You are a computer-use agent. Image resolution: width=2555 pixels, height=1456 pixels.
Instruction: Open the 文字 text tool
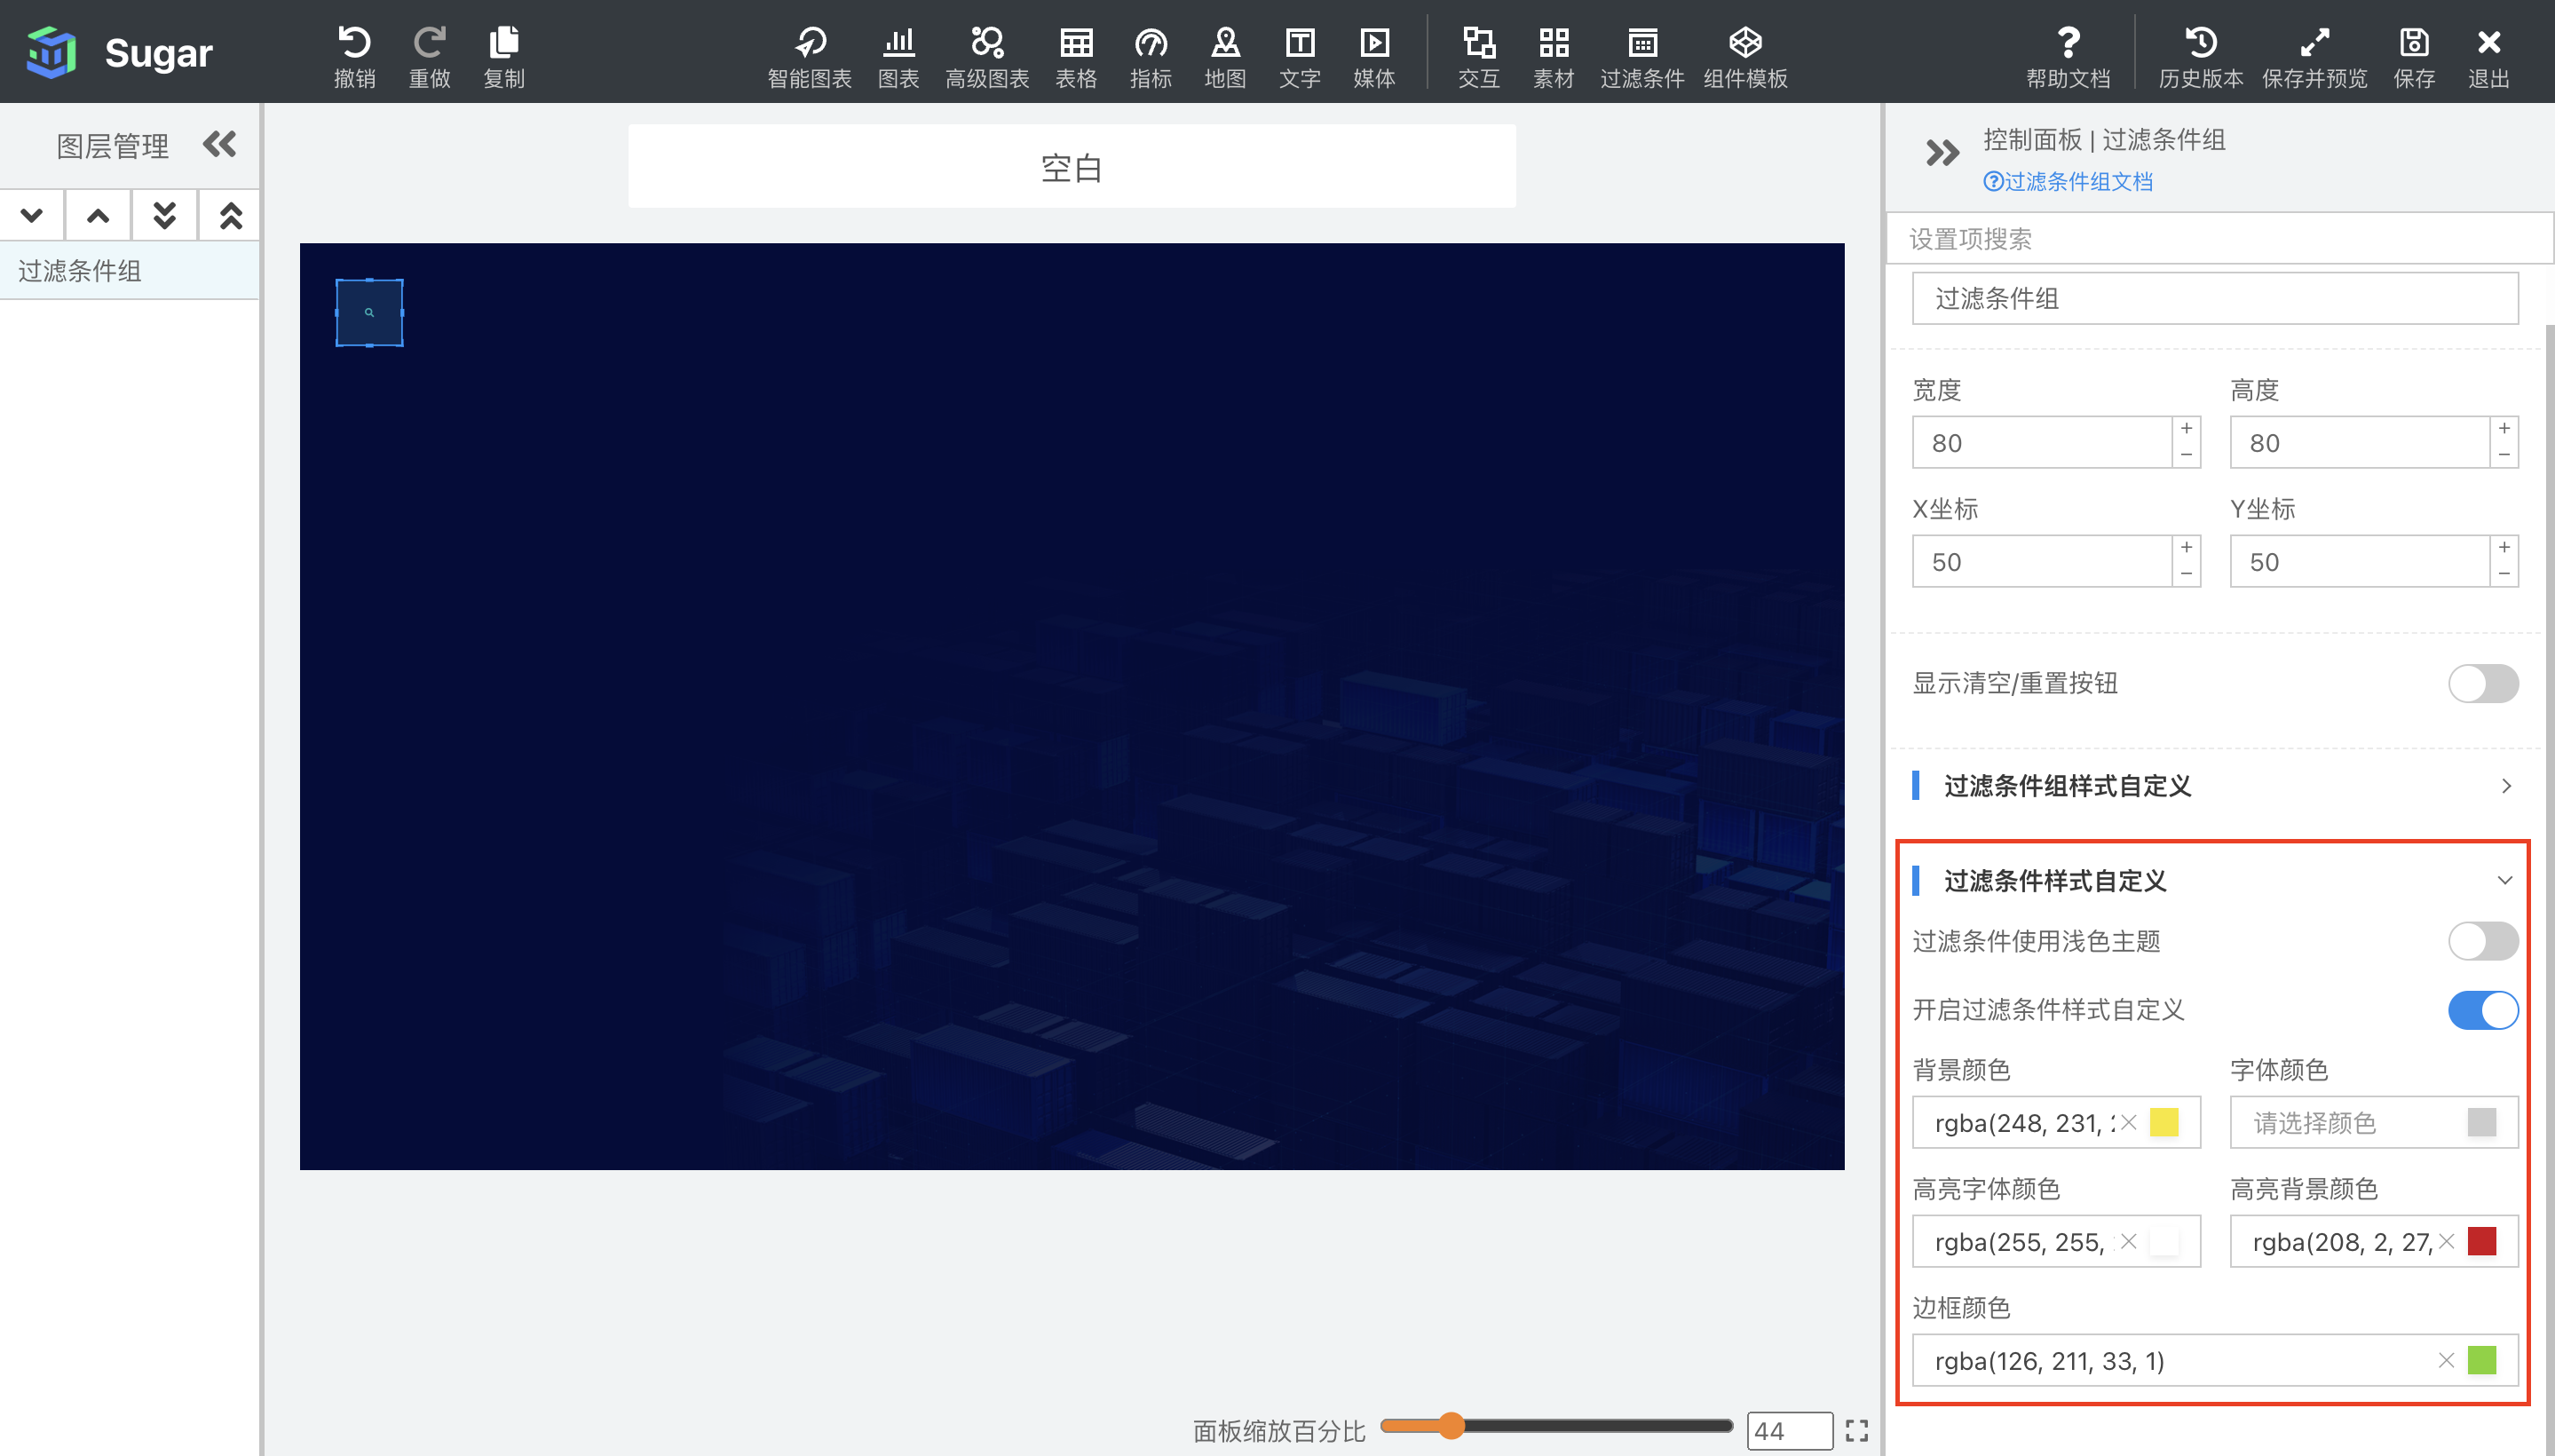[x=1300, y=55]
